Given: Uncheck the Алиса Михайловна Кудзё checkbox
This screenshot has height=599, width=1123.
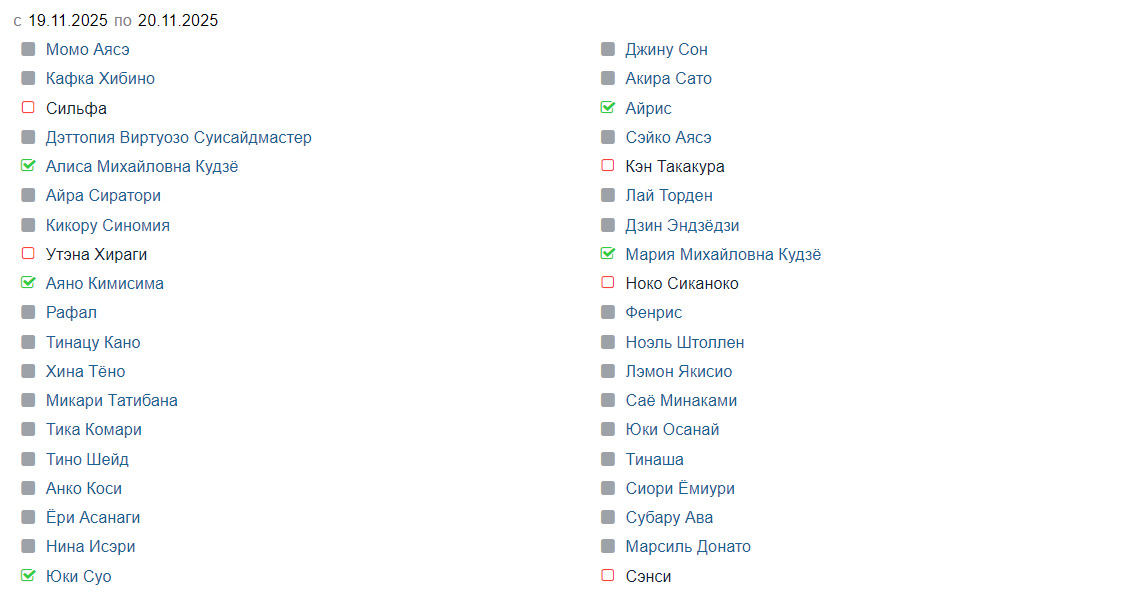Looking at the screenshot, I should click(28, 166).
